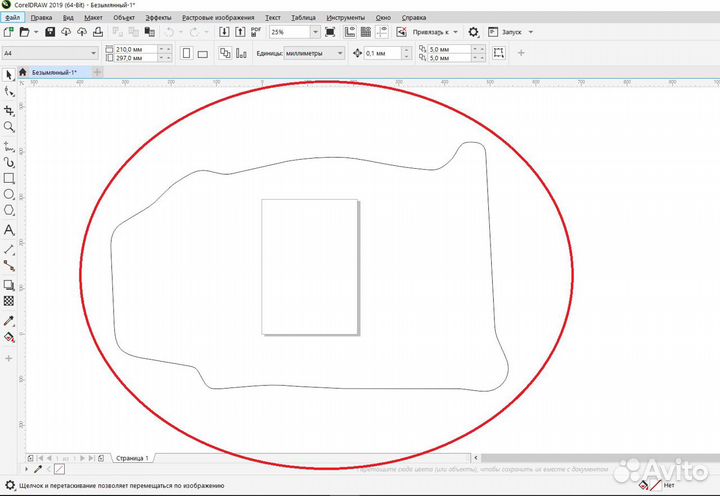This screenshot has height=496, width=720.
Task: Select the Color Eyedropper tool
Action: [x=9, y=321]
